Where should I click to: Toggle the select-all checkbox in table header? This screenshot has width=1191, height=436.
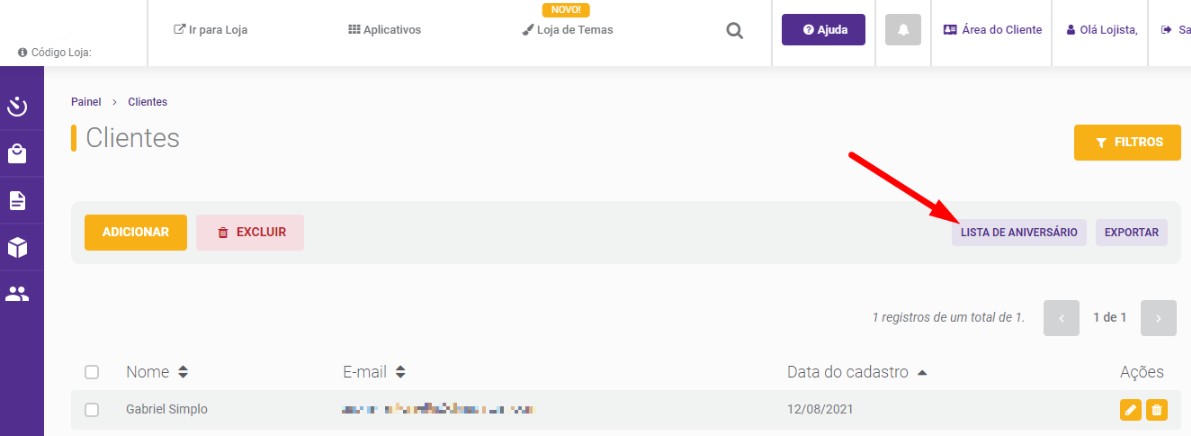[92, 372]
